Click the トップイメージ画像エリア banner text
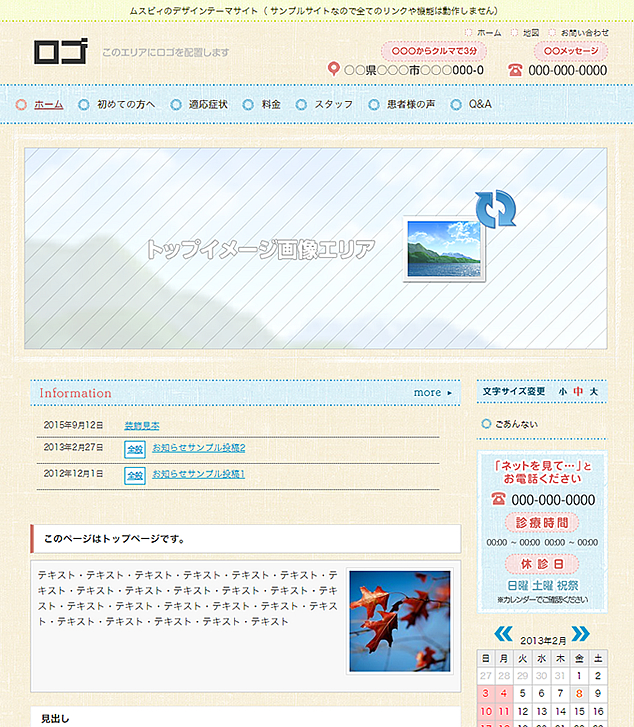 click(x=261, y=249)
